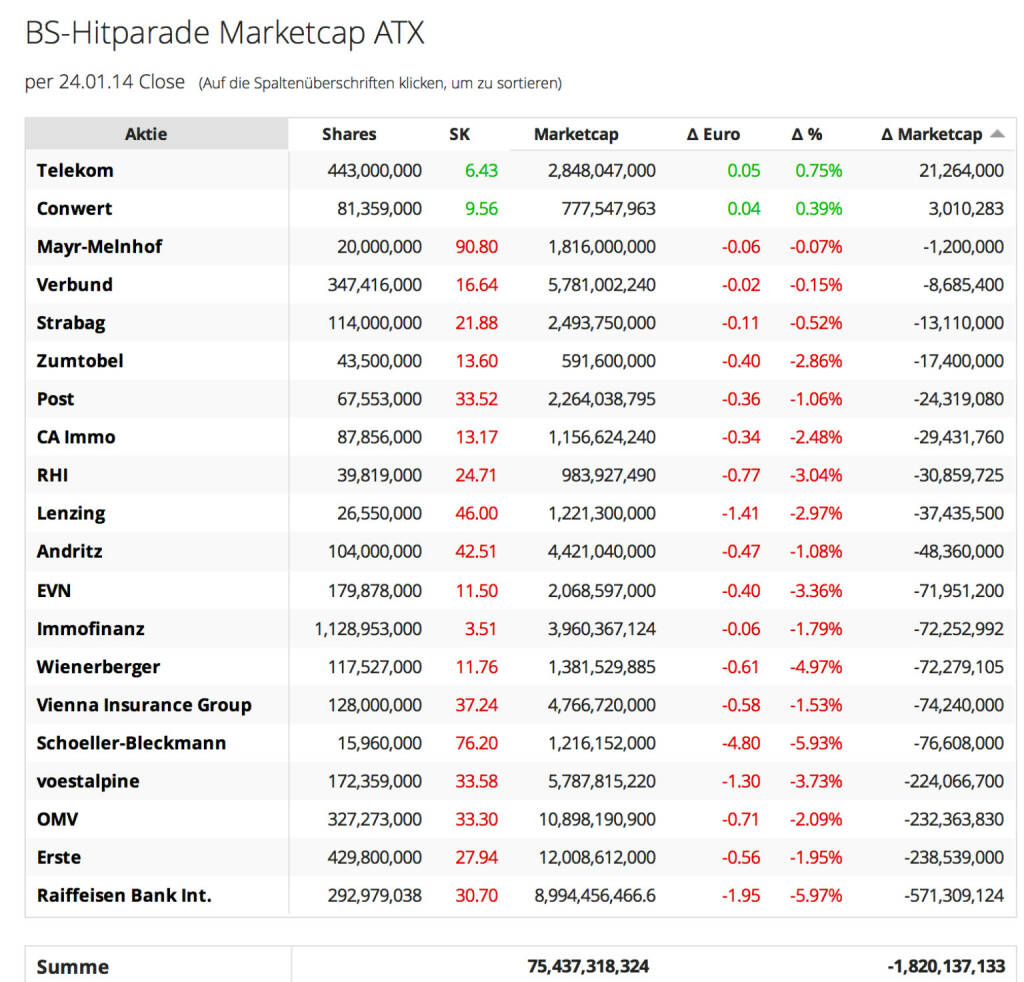Sort table by Aktie column header
The image size is (1024, 982).
[146, 134]
